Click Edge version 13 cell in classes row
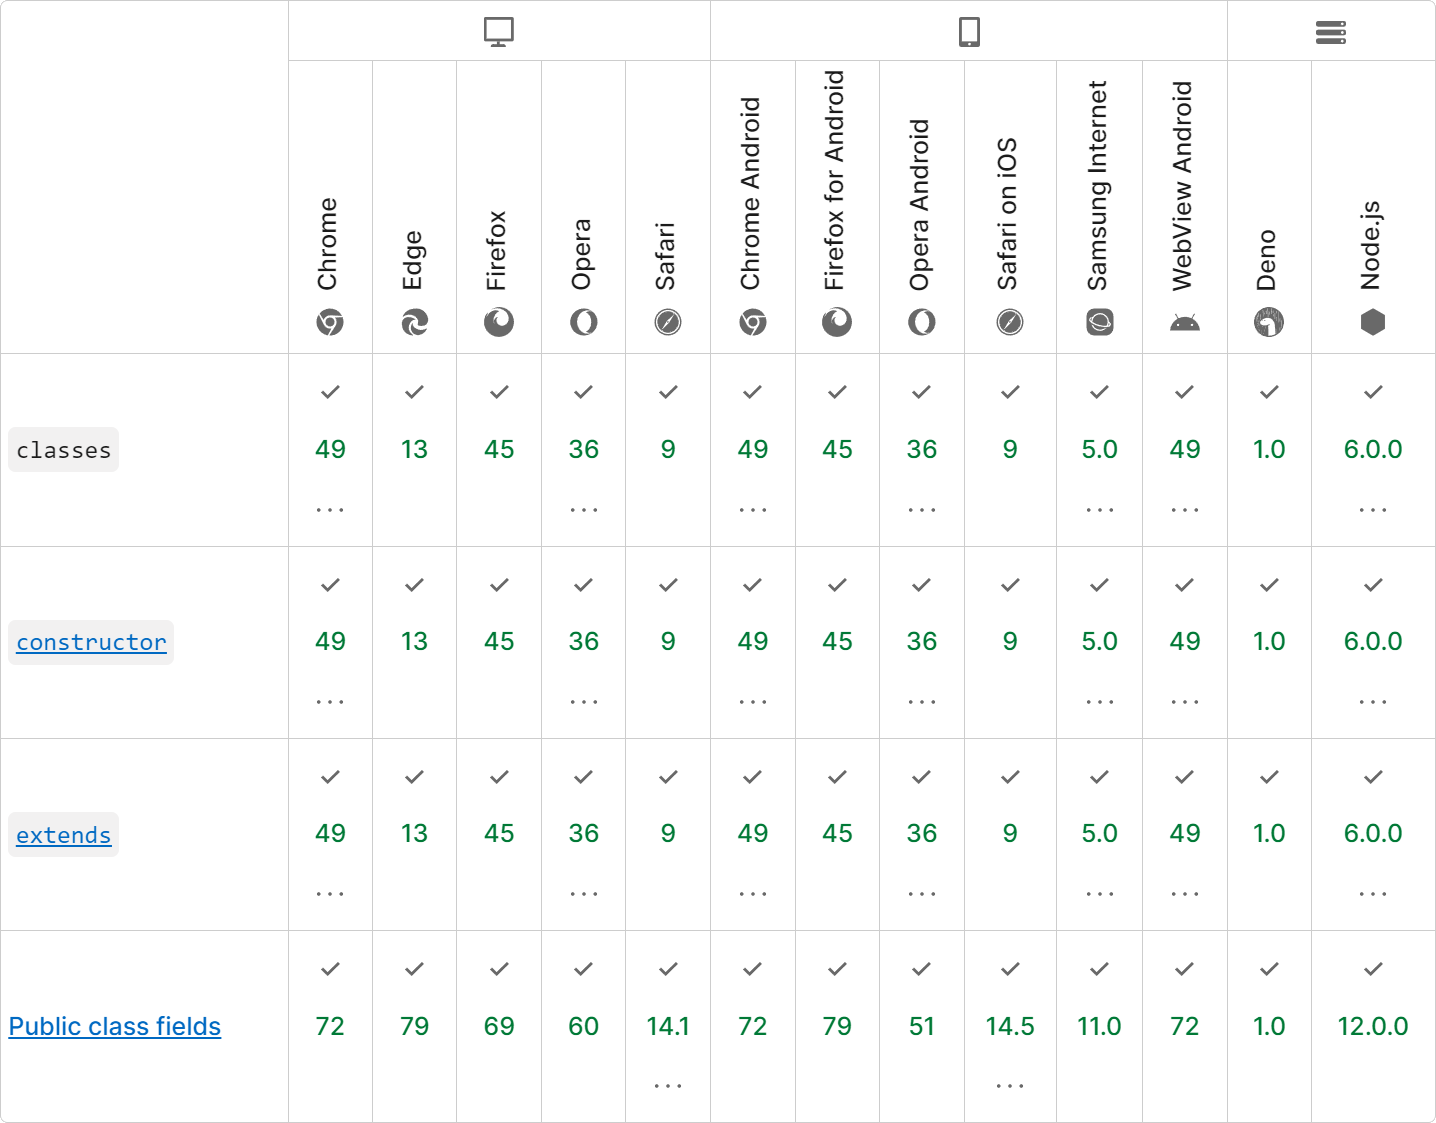The image size is (1436, 1123). [414, 449]
